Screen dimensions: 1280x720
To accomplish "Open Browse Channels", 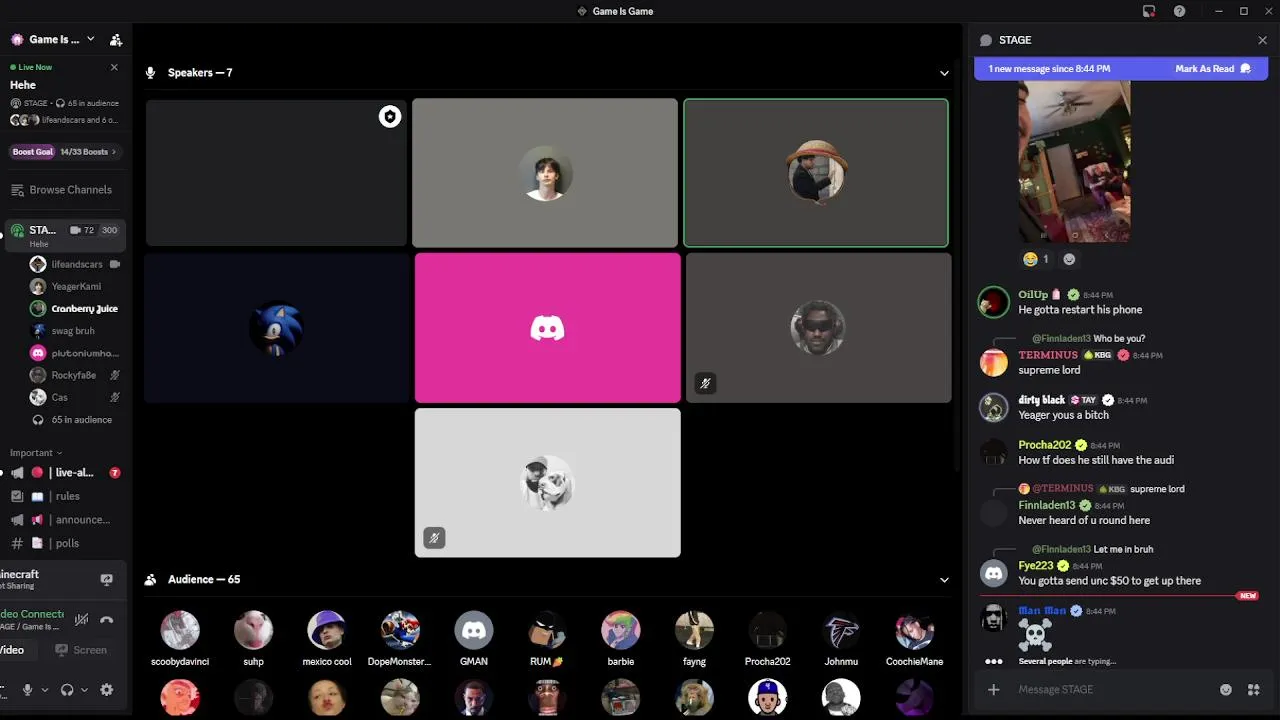I will coord(62,190).
